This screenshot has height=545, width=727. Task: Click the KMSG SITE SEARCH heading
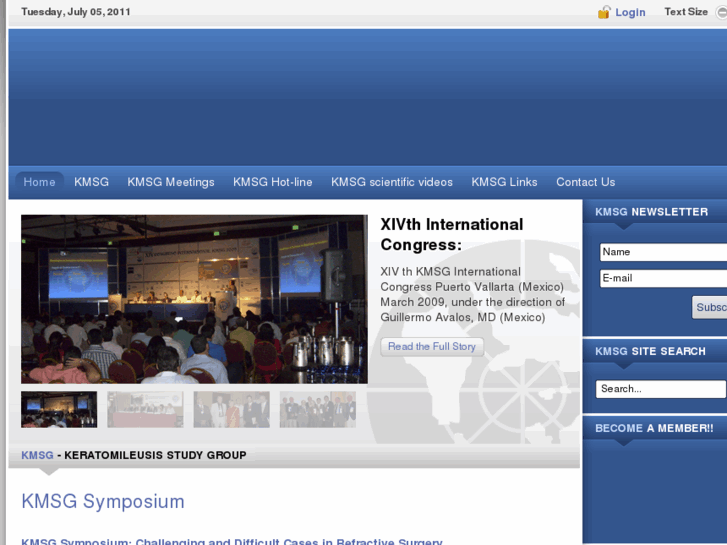[650, 351]
